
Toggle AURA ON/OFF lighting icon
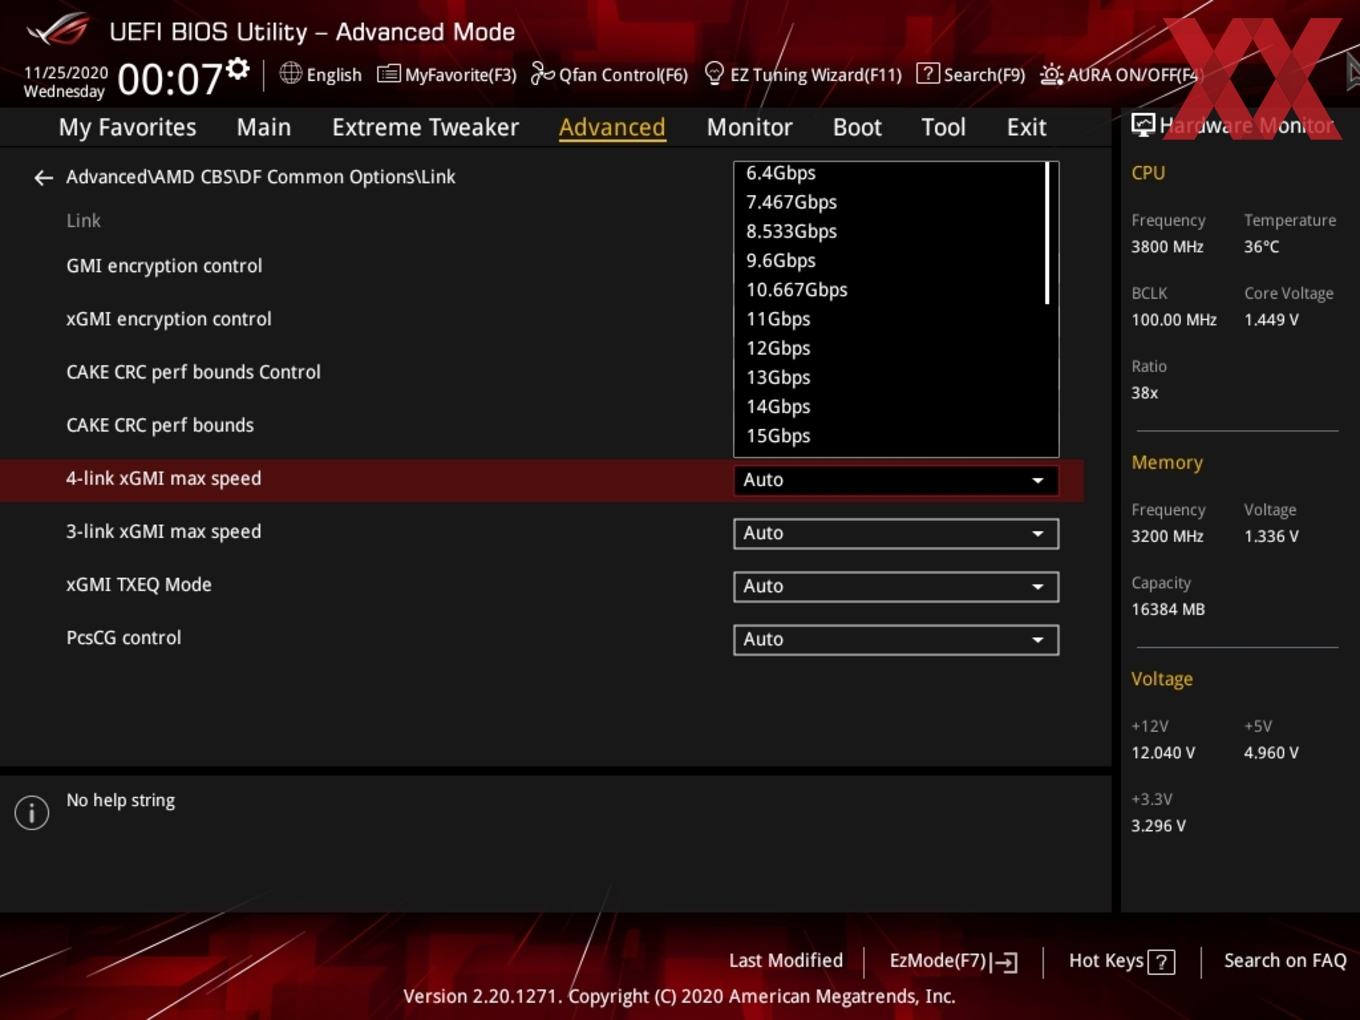point(1052,75)
